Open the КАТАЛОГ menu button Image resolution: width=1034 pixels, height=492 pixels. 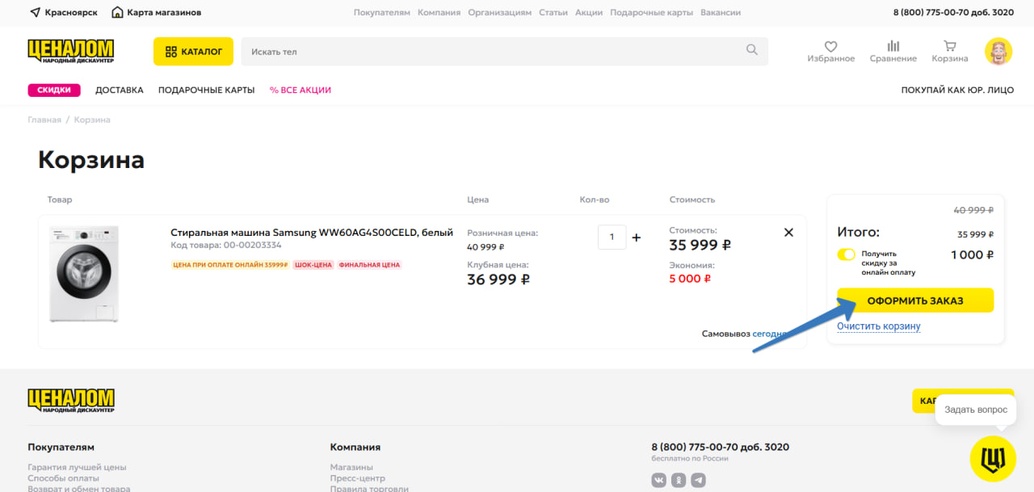[193, 51]
